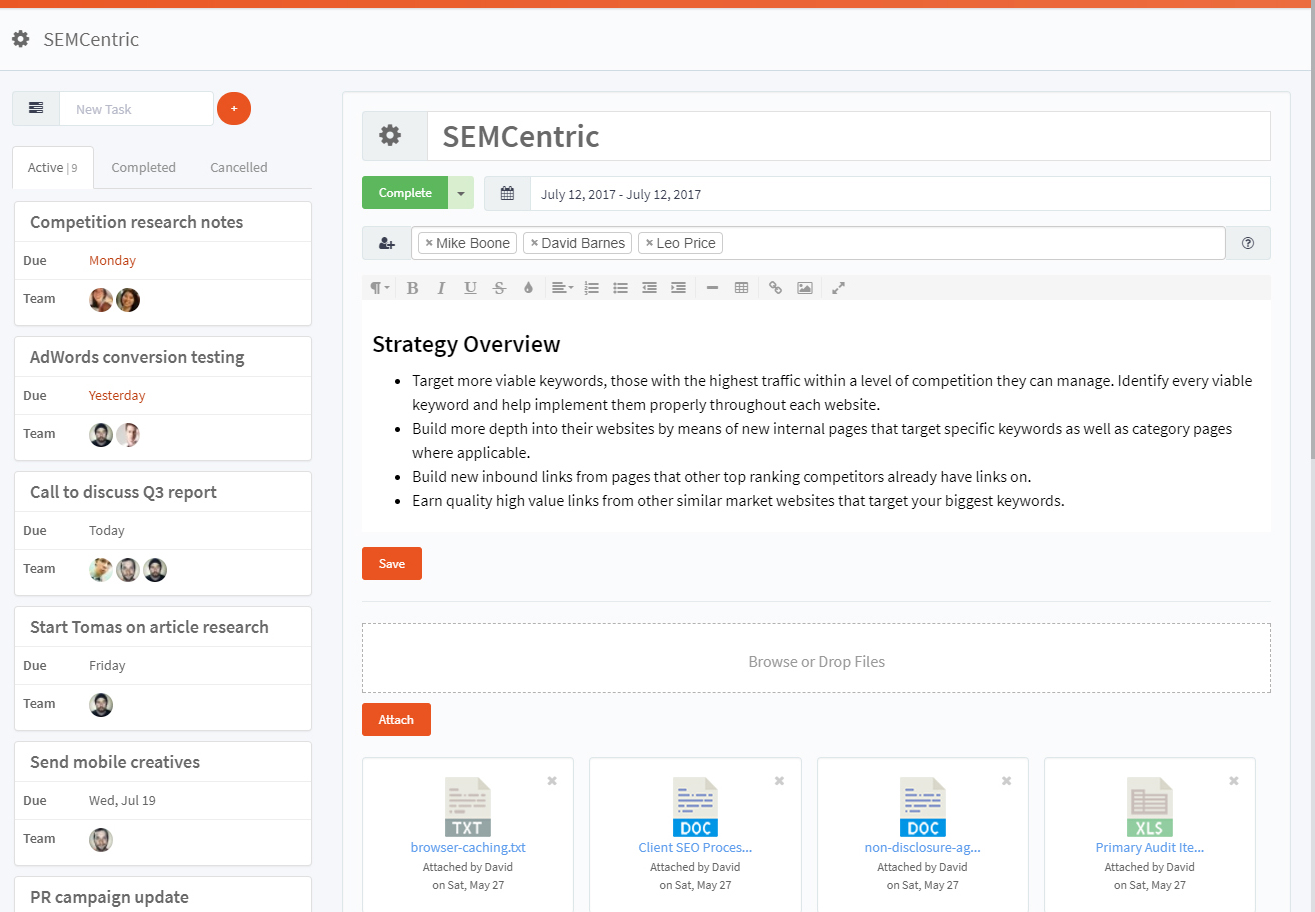Click the New Task input field
This screenshot has height=912, width=1315.
click(x=137, y=109)
